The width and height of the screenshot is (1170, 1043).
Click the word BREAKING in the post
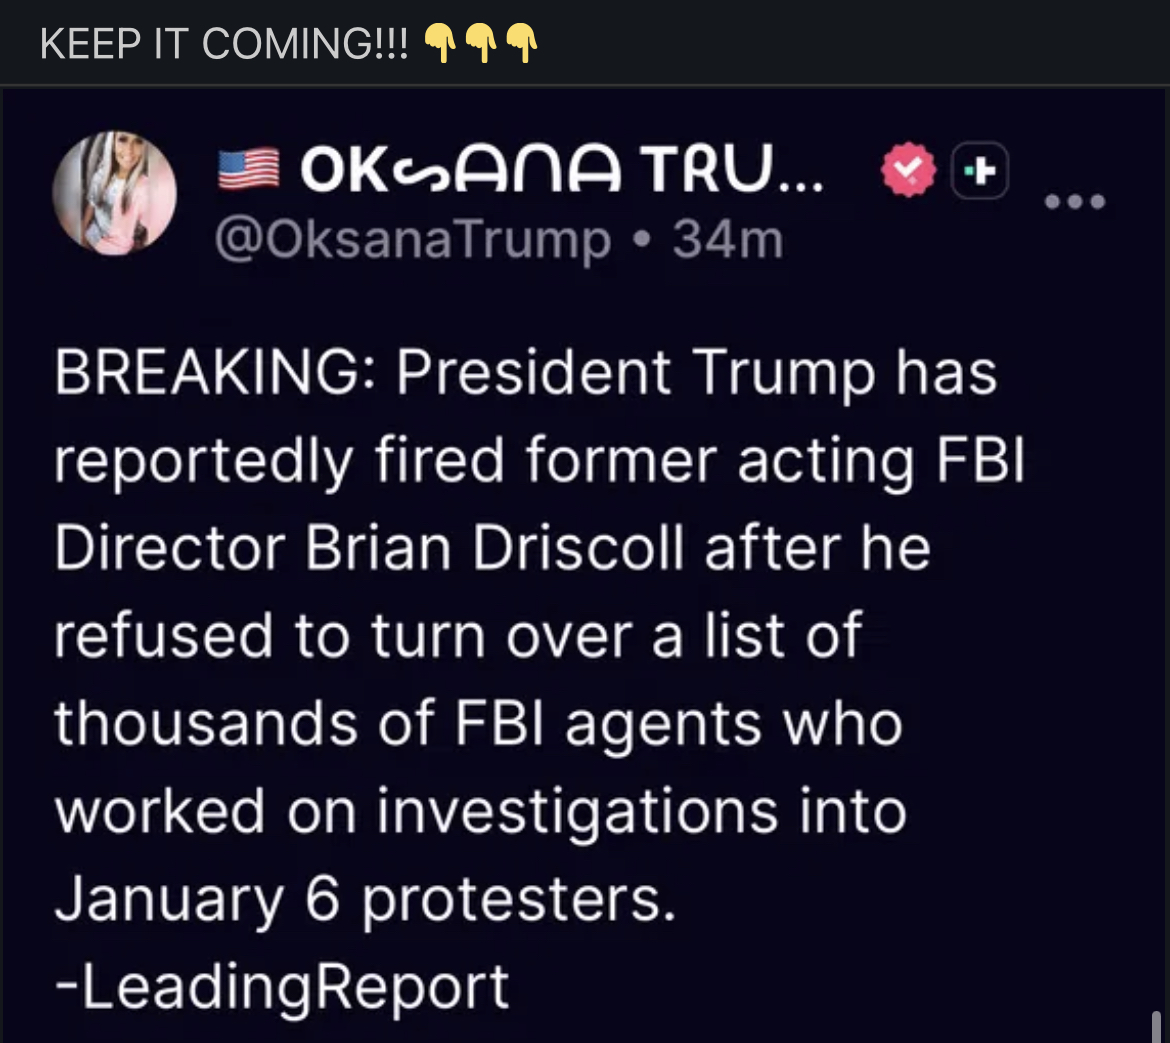click(x=205, y=373)
